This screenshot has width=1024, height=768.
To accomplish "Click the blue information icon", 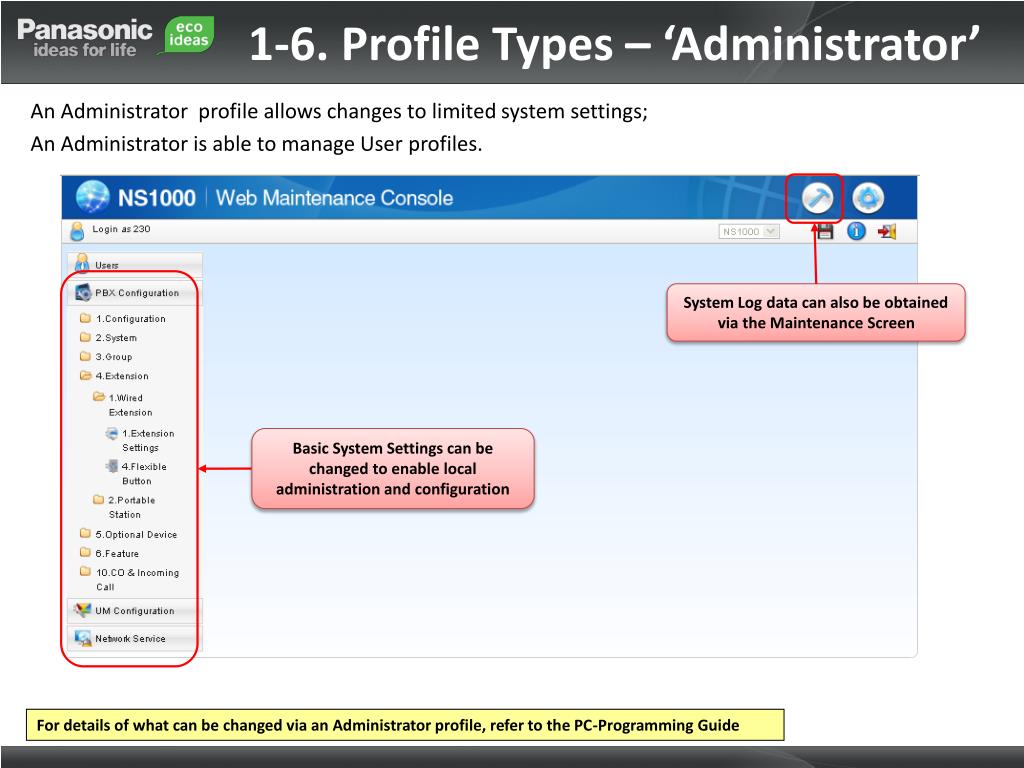I will [x=856, y=231].
